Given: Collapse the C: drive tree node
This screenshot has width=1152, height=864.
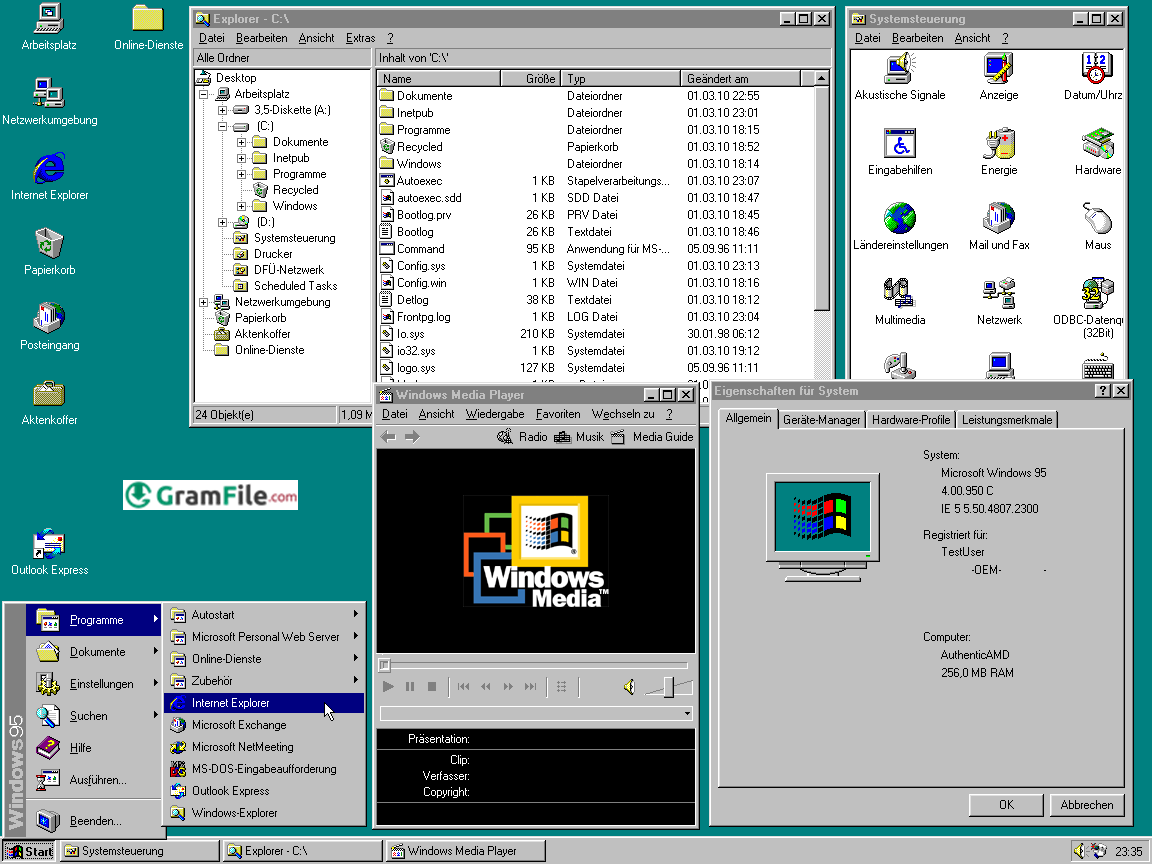Looking at the screenshot, I should click(222, 126).
